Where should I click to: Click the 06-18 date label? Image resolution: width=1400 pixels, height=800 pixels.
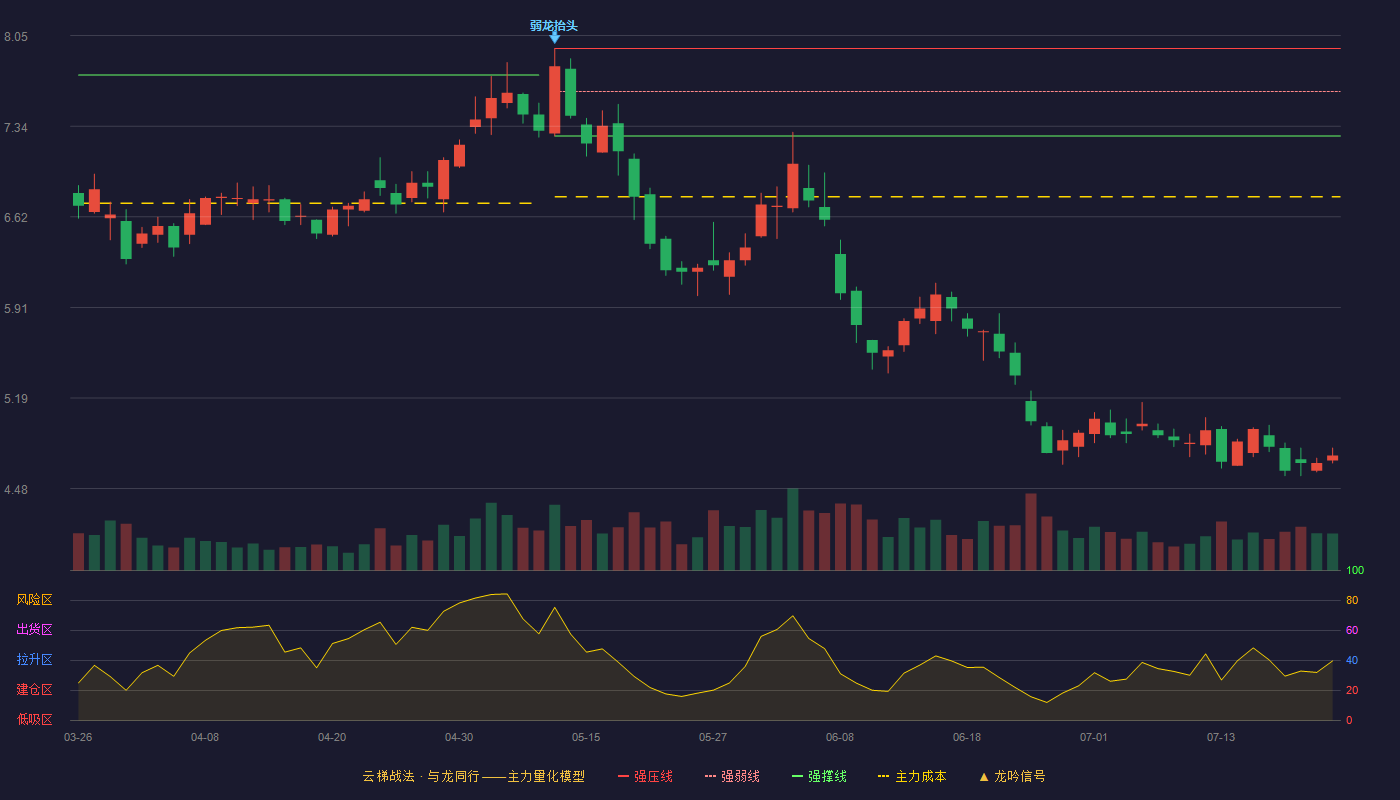(x=967, y=737)
